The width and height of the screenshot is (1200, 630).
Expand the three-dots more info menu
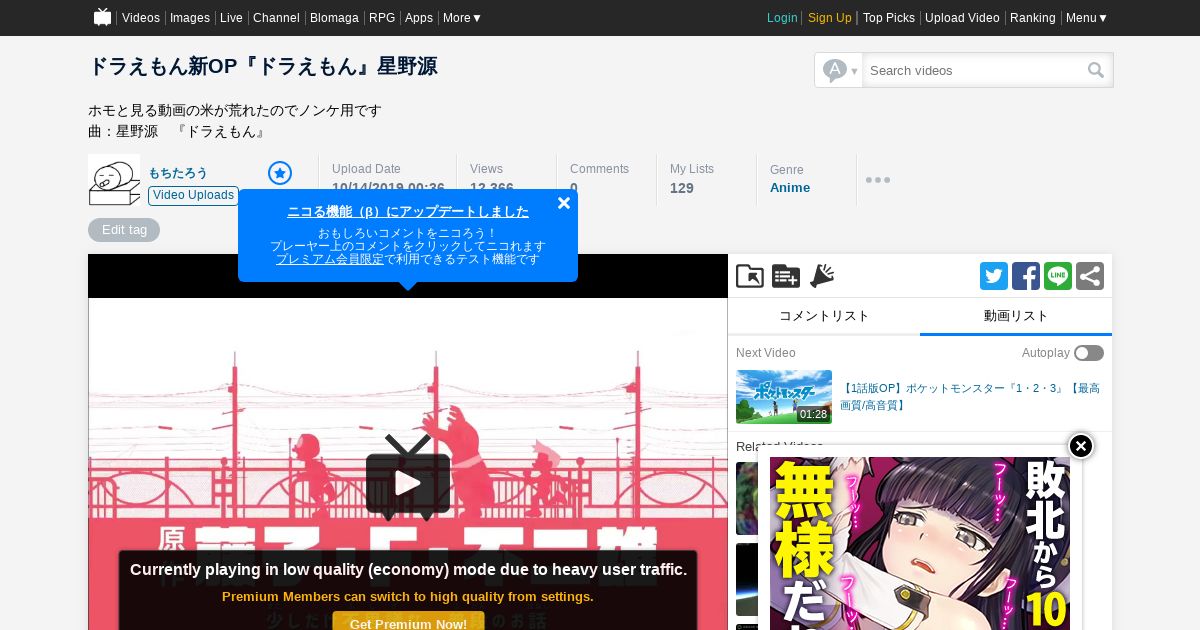coord(878,180)
